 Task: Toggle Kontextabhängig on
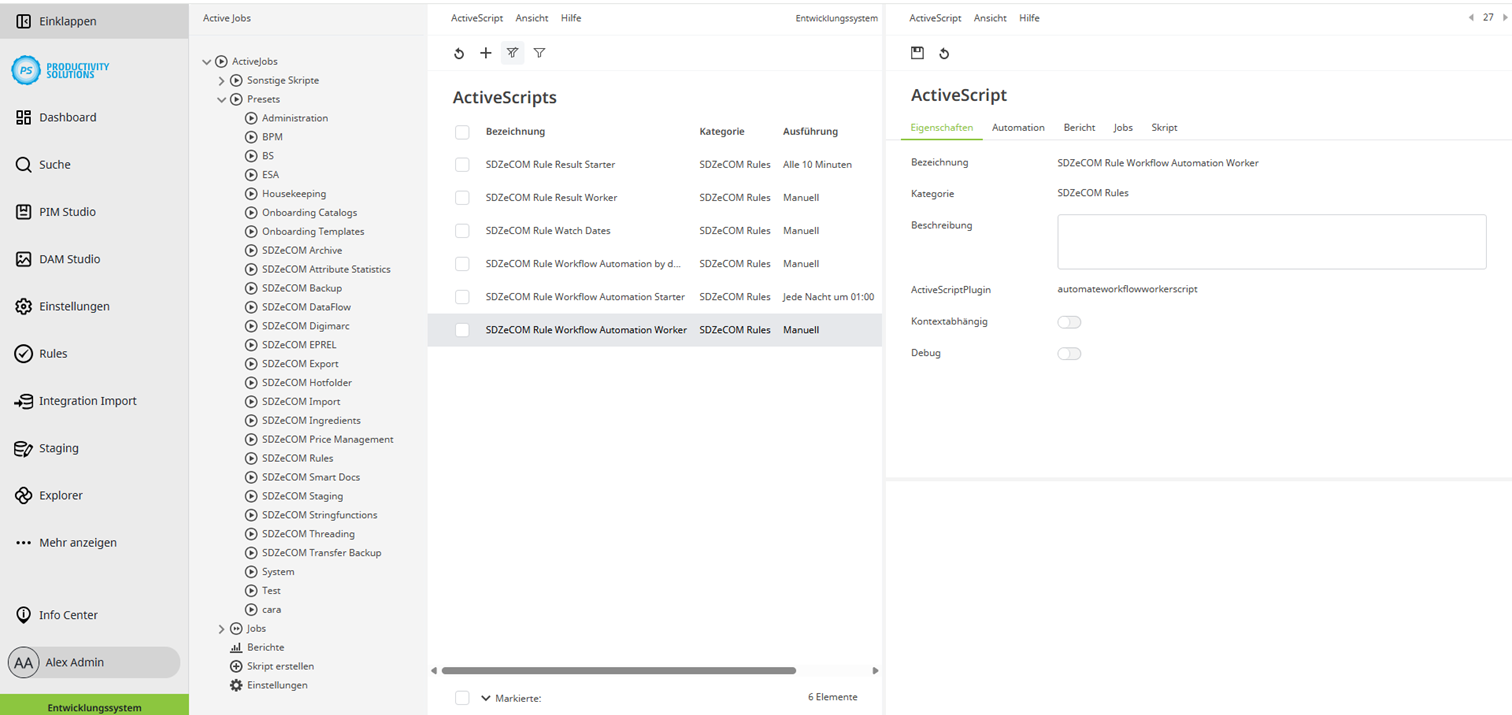pos(1069,321)
